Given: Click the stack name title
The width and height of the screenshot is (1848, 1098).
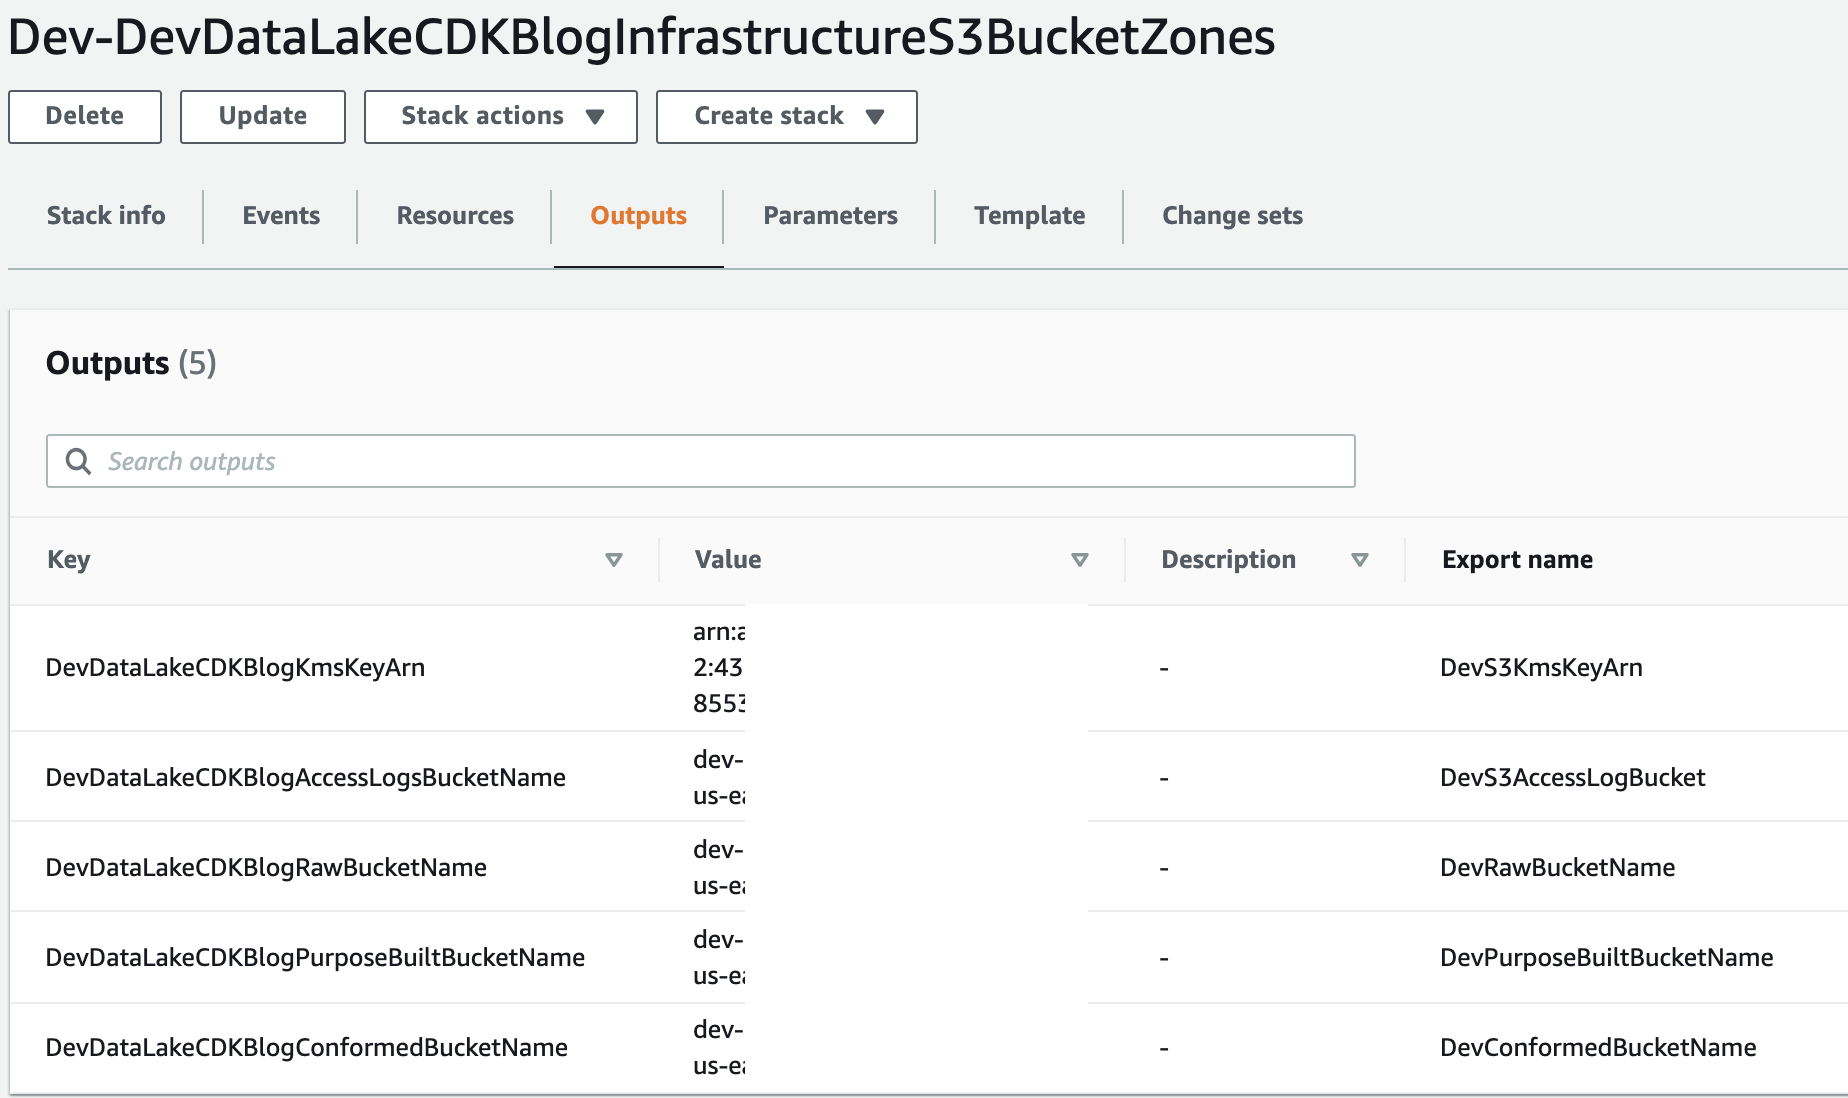Looking at the screenshot, I should click(641, 37).
